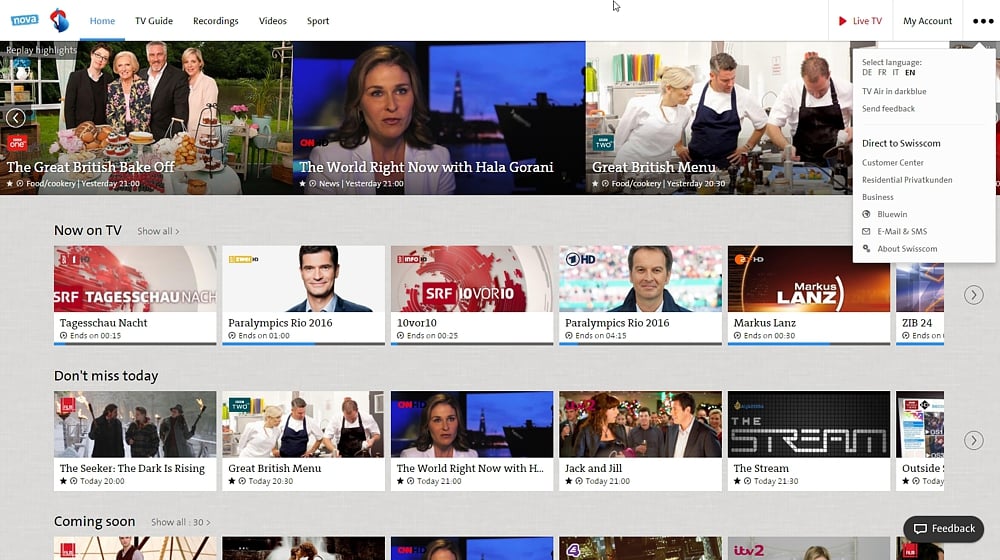The width and height of the screenshot is (1000, 560).
Task: Click the nova logo badge
Action: 25,20
